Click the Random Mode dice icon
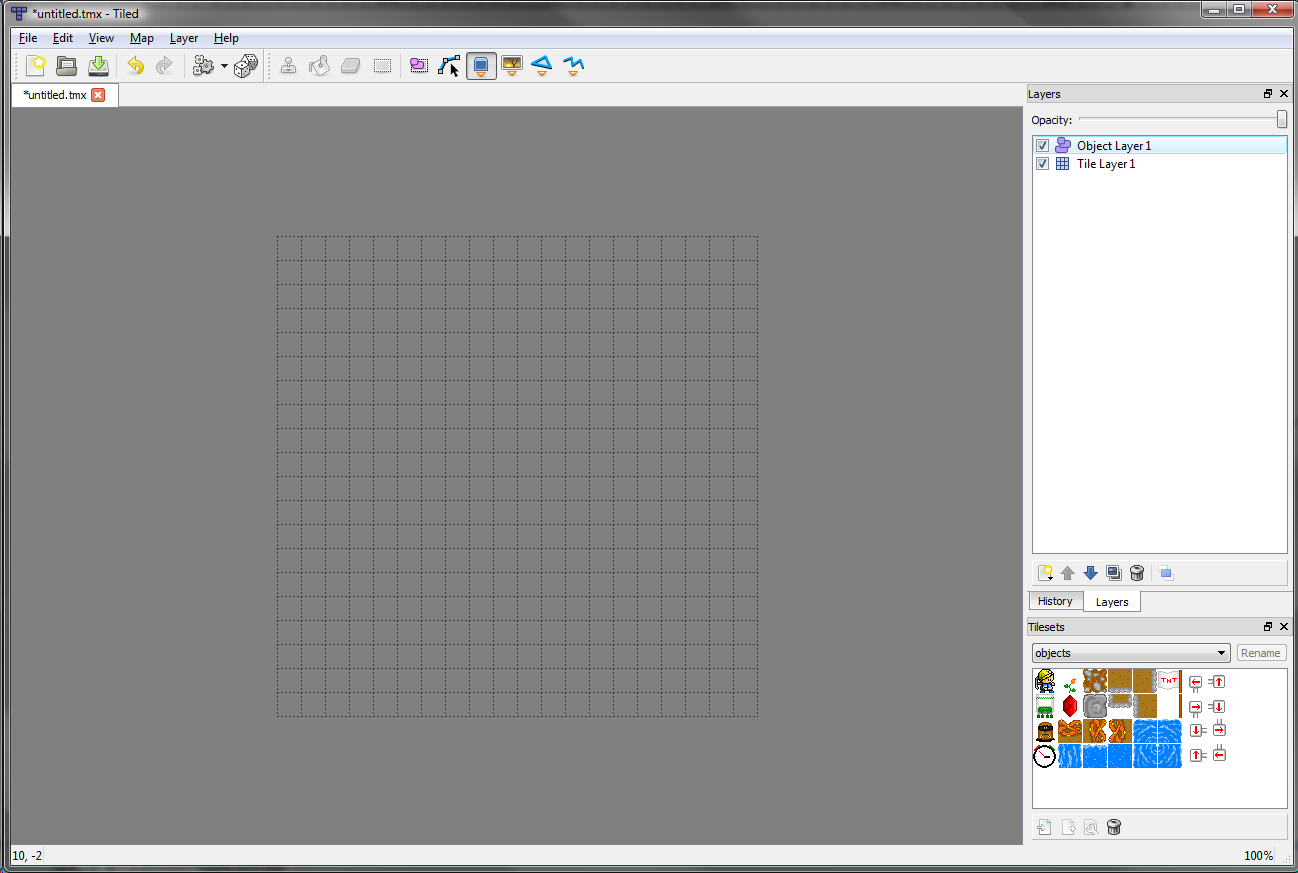Viewport: 1298px width, 873px height. point(246,66)
